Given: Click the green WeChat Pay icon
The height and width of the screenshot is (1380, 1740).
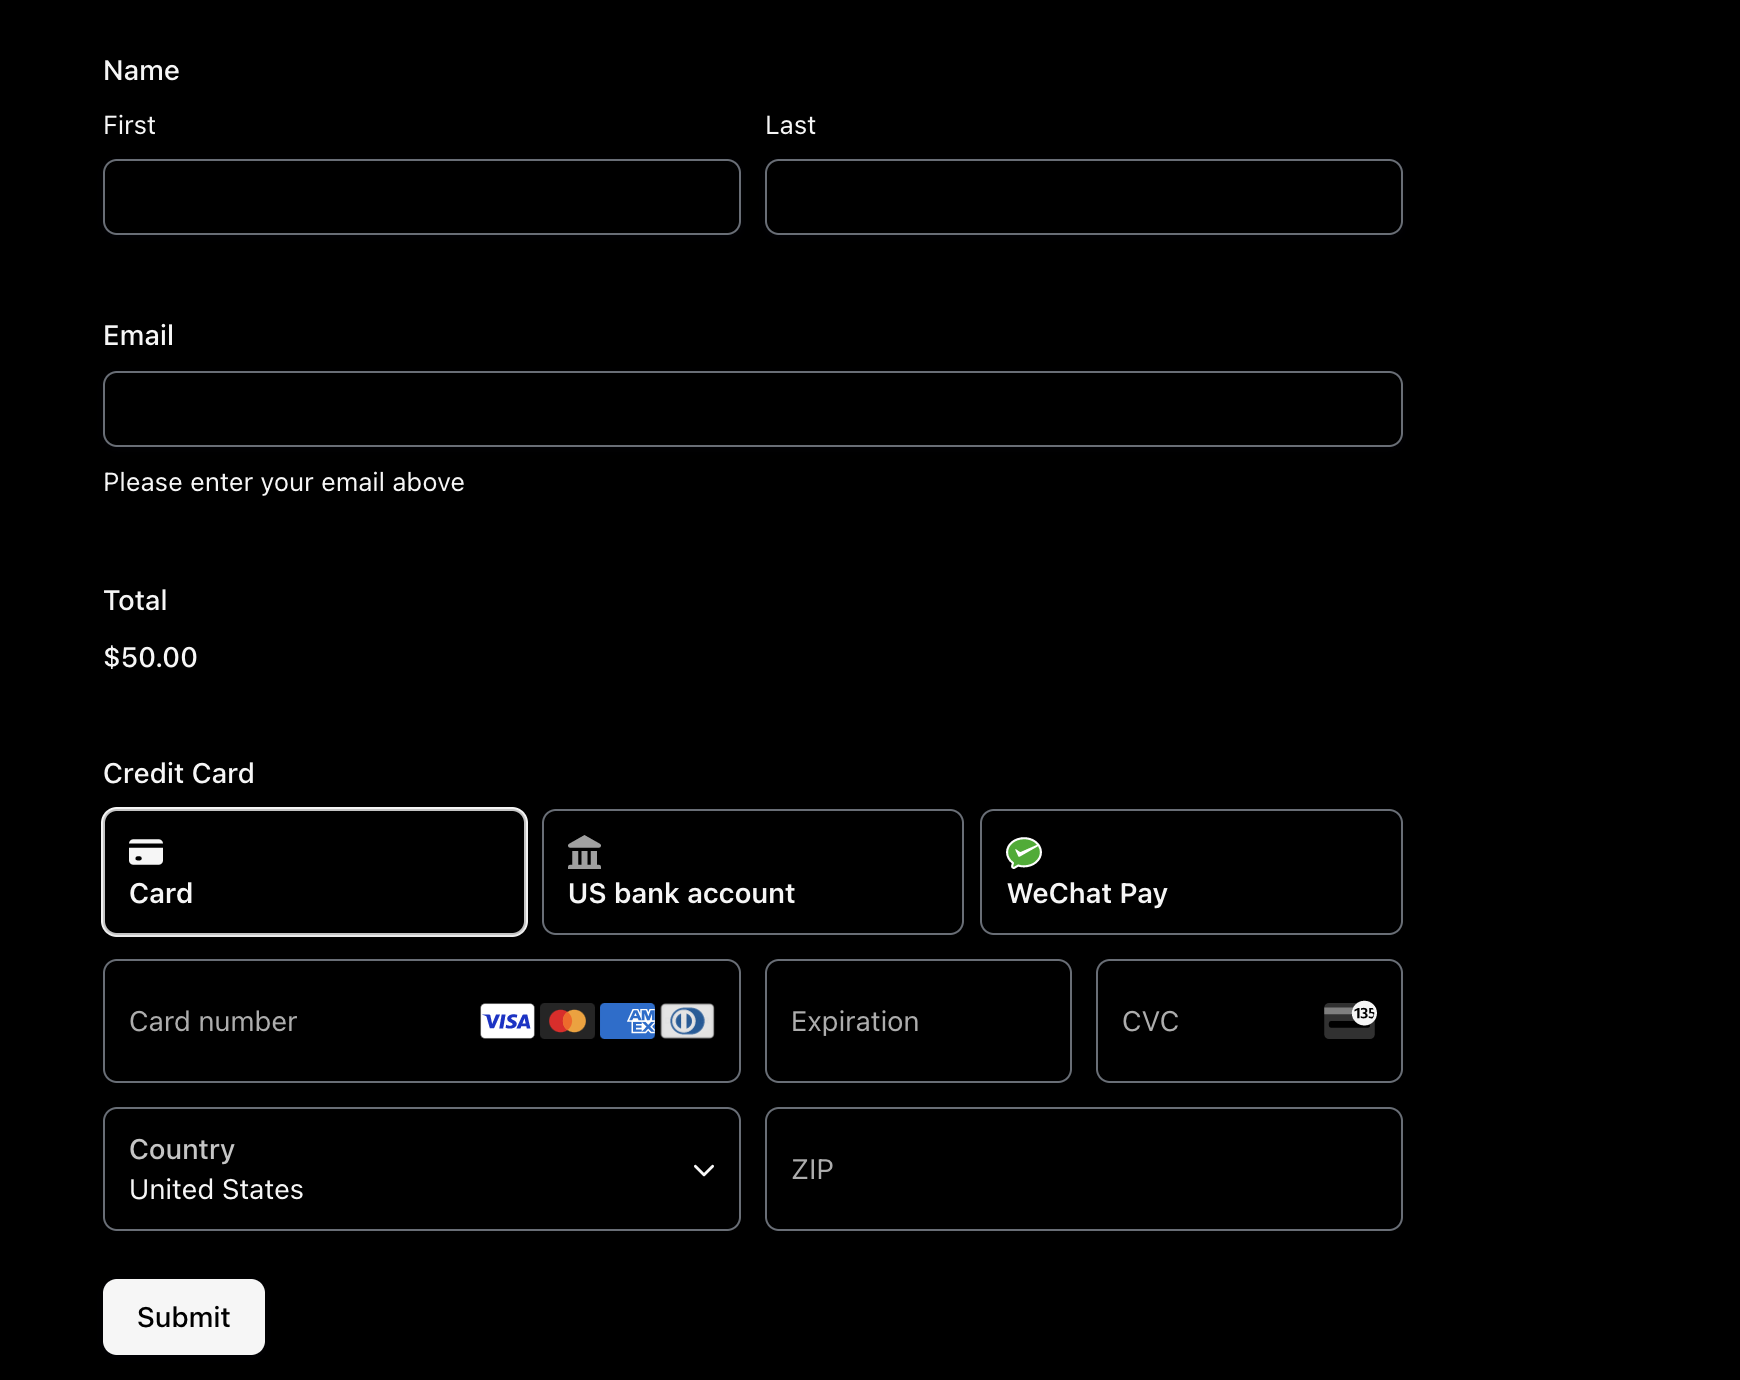Looking at the screenshot, I should (1024, 852).
